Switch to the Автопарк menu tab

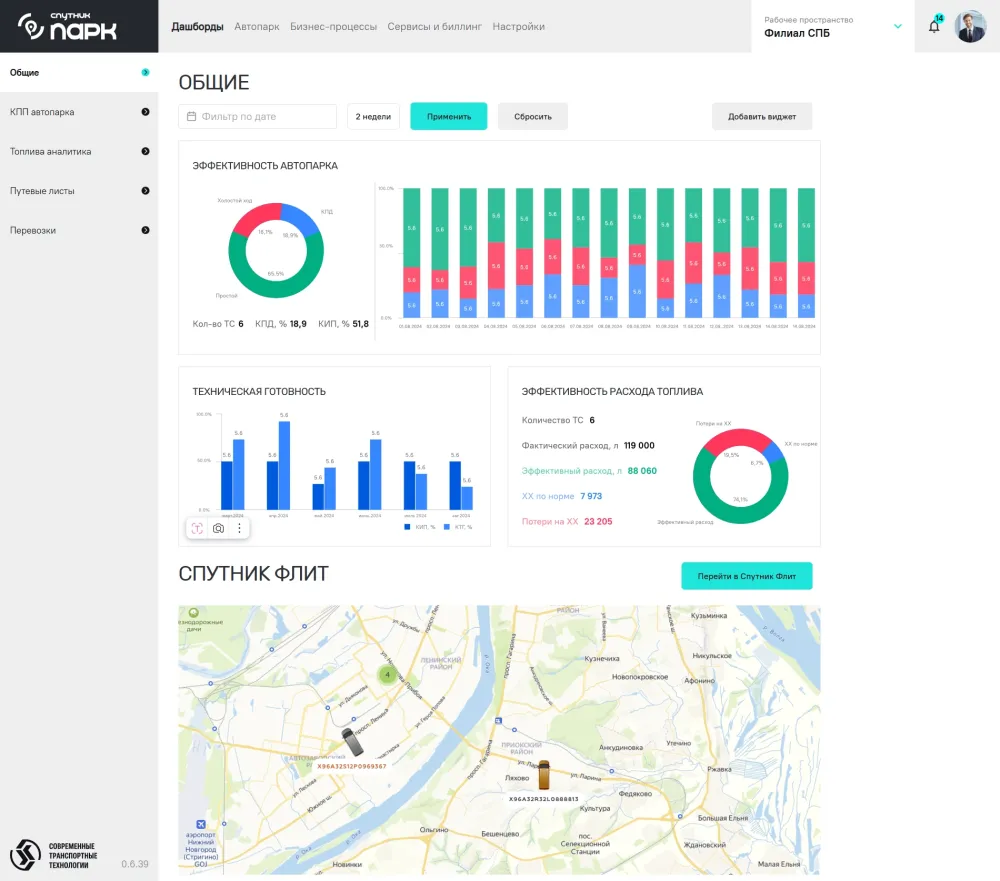coord(257,27)
